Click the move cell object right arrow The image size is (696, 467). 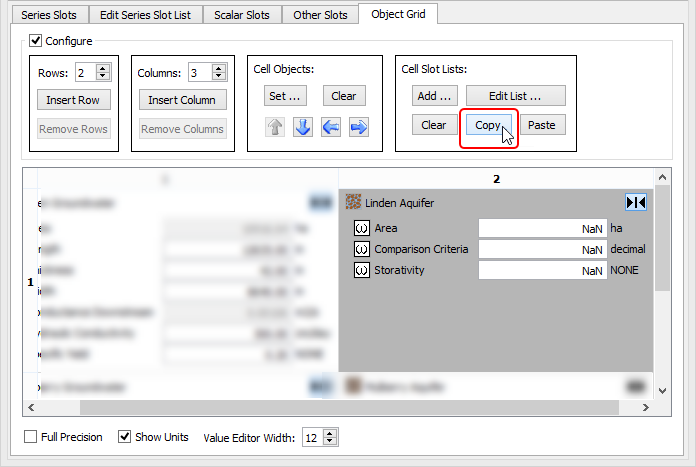coord(359,127)
